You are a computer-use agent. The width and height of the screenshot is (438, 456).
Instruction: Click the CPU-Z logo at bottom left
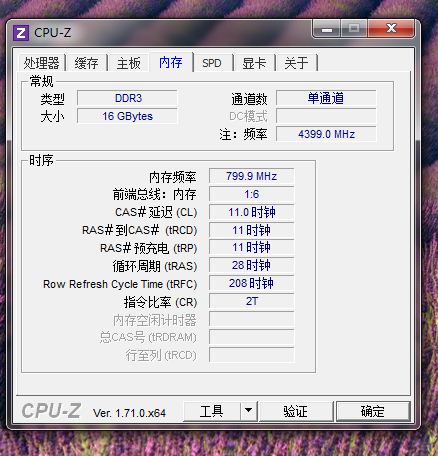tap(51, 411)
